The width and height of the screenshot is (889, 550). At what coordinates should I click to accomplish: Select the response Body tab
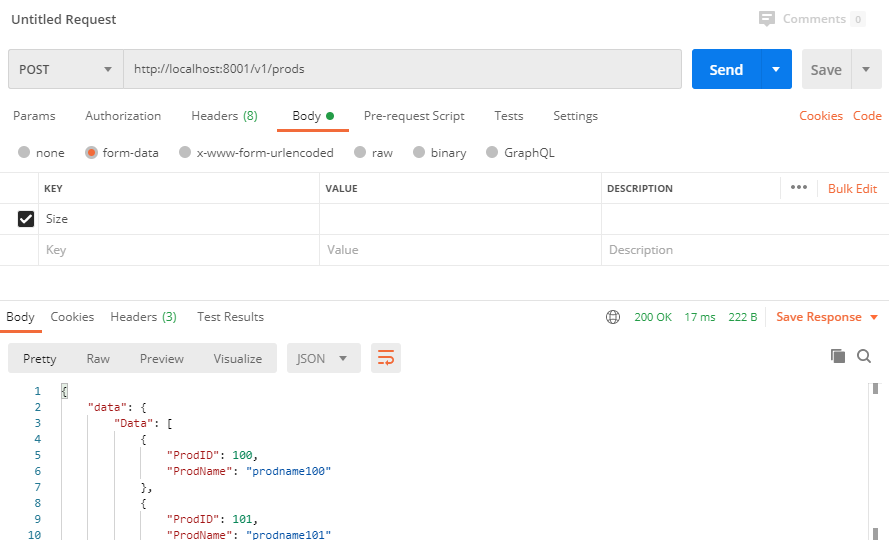coord(20,317)
